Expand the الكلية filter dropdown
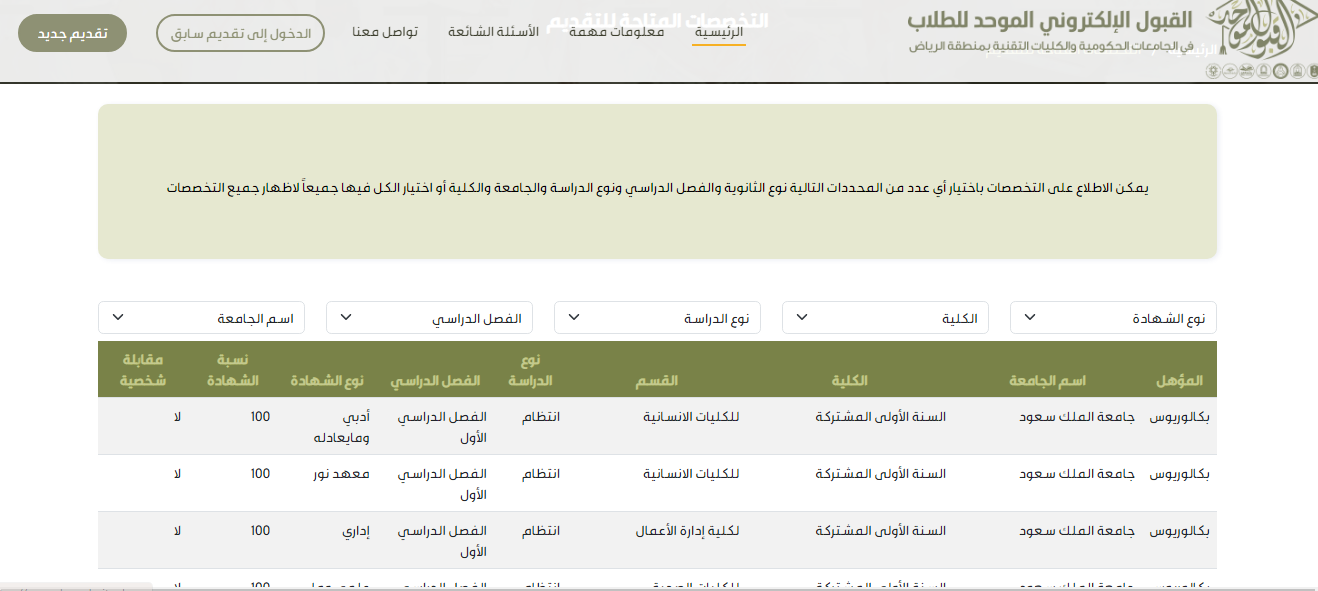The height and width of the screenshot is (591, 1318). coord(885,318)
